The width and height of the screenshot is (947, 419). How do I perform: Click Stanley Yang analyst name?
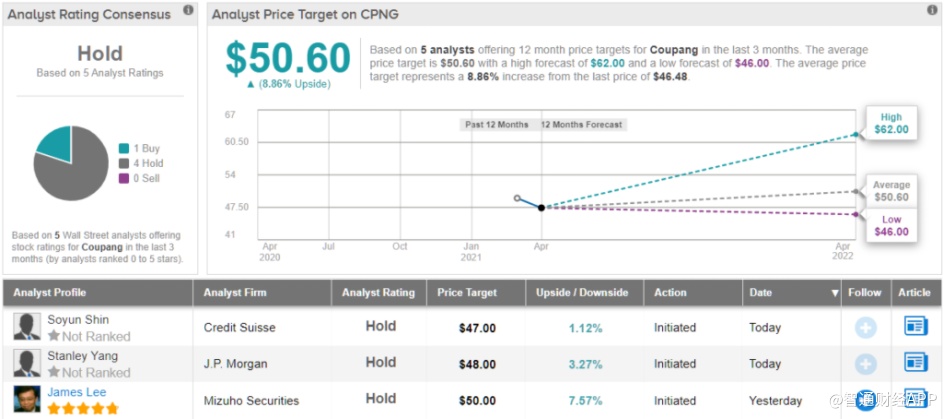tap(83, 356)
